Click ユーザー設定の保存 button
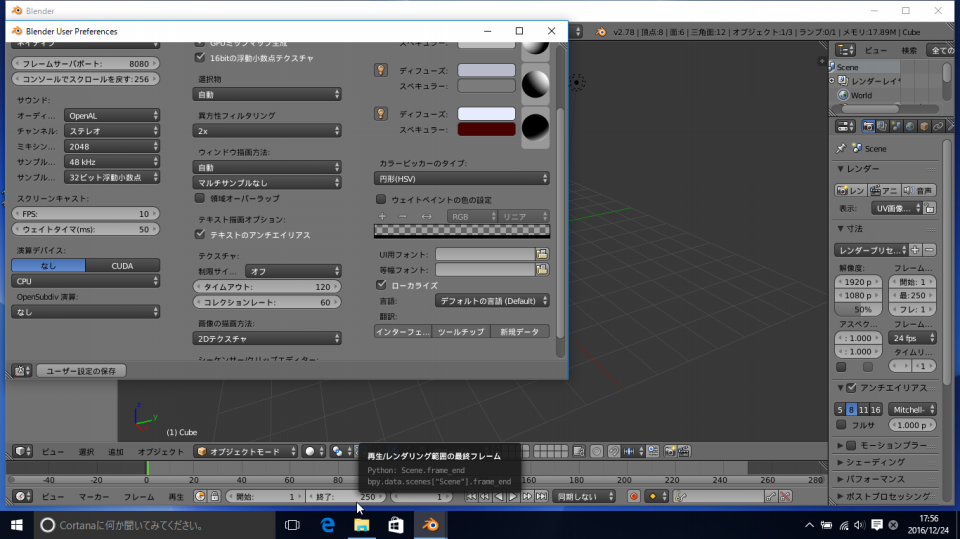Image resolution: width=960 pixels, height=539 pixels. 81,370
